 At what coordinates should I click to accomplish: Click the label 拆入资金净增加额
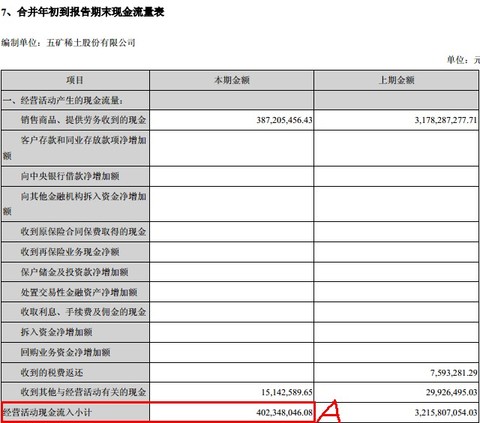pyautogui.click(x=56, y=332)
